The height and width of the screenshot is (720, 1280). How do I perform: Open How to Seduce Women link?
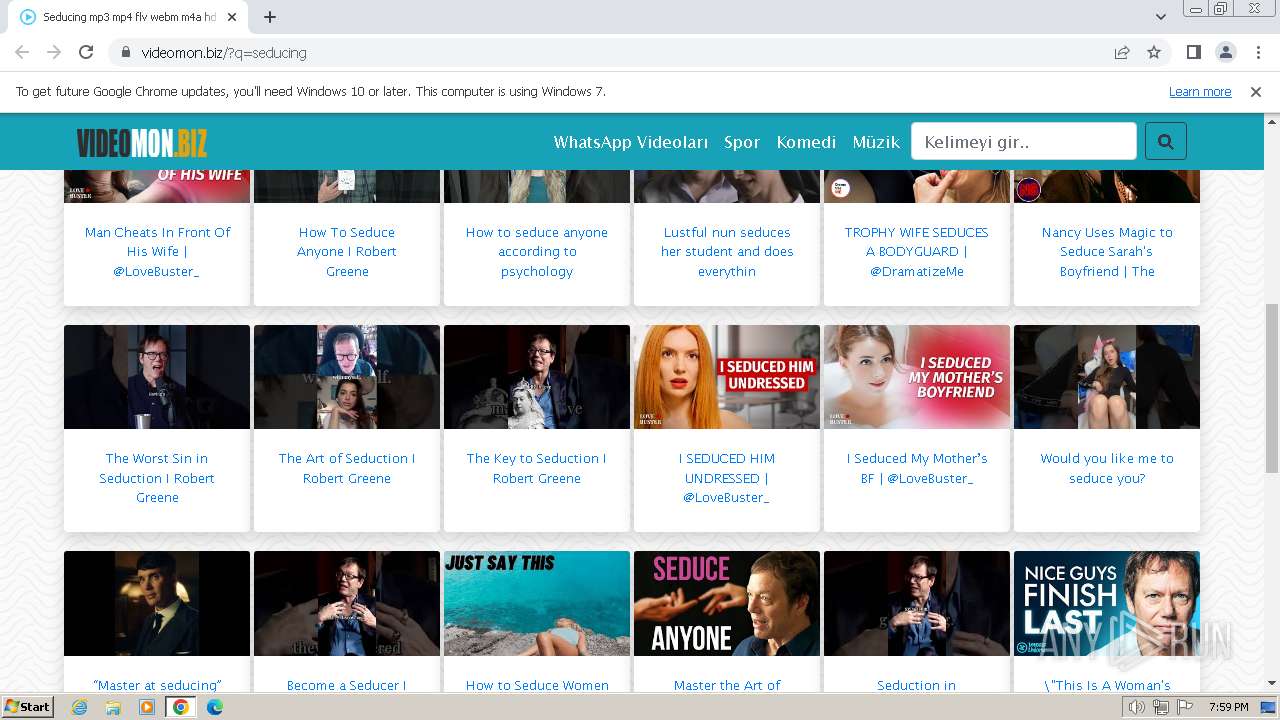[x=537, y=685]
